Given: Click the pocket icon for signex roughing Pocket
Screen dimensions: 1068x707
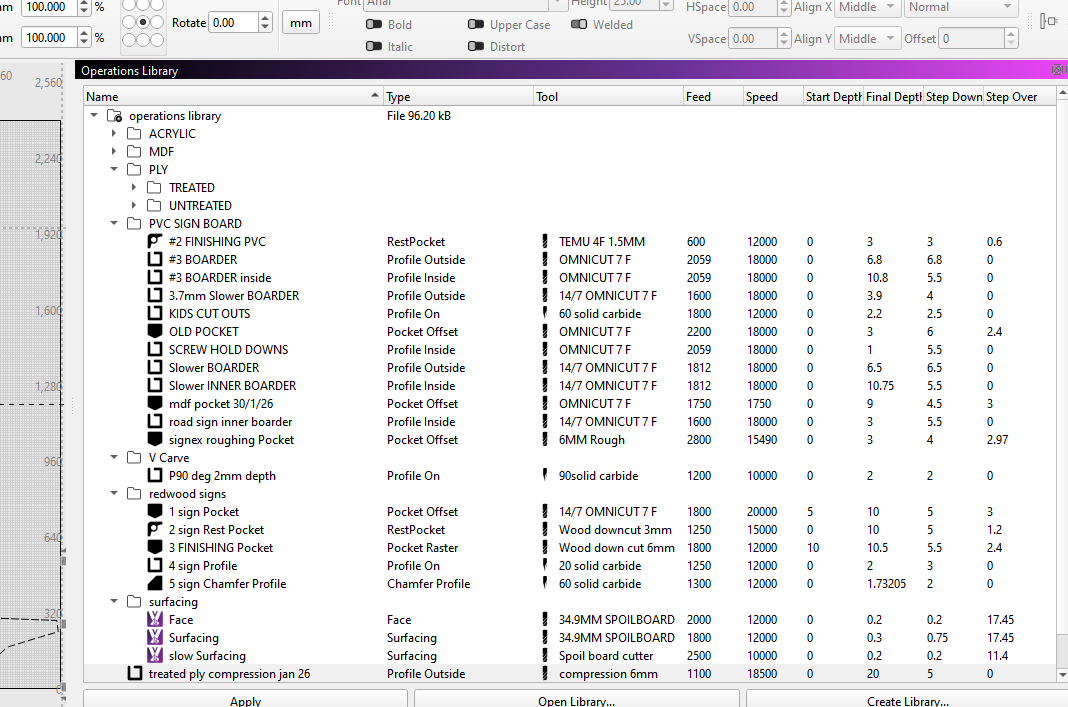Looking at the screenshot, I should (154, 440).
